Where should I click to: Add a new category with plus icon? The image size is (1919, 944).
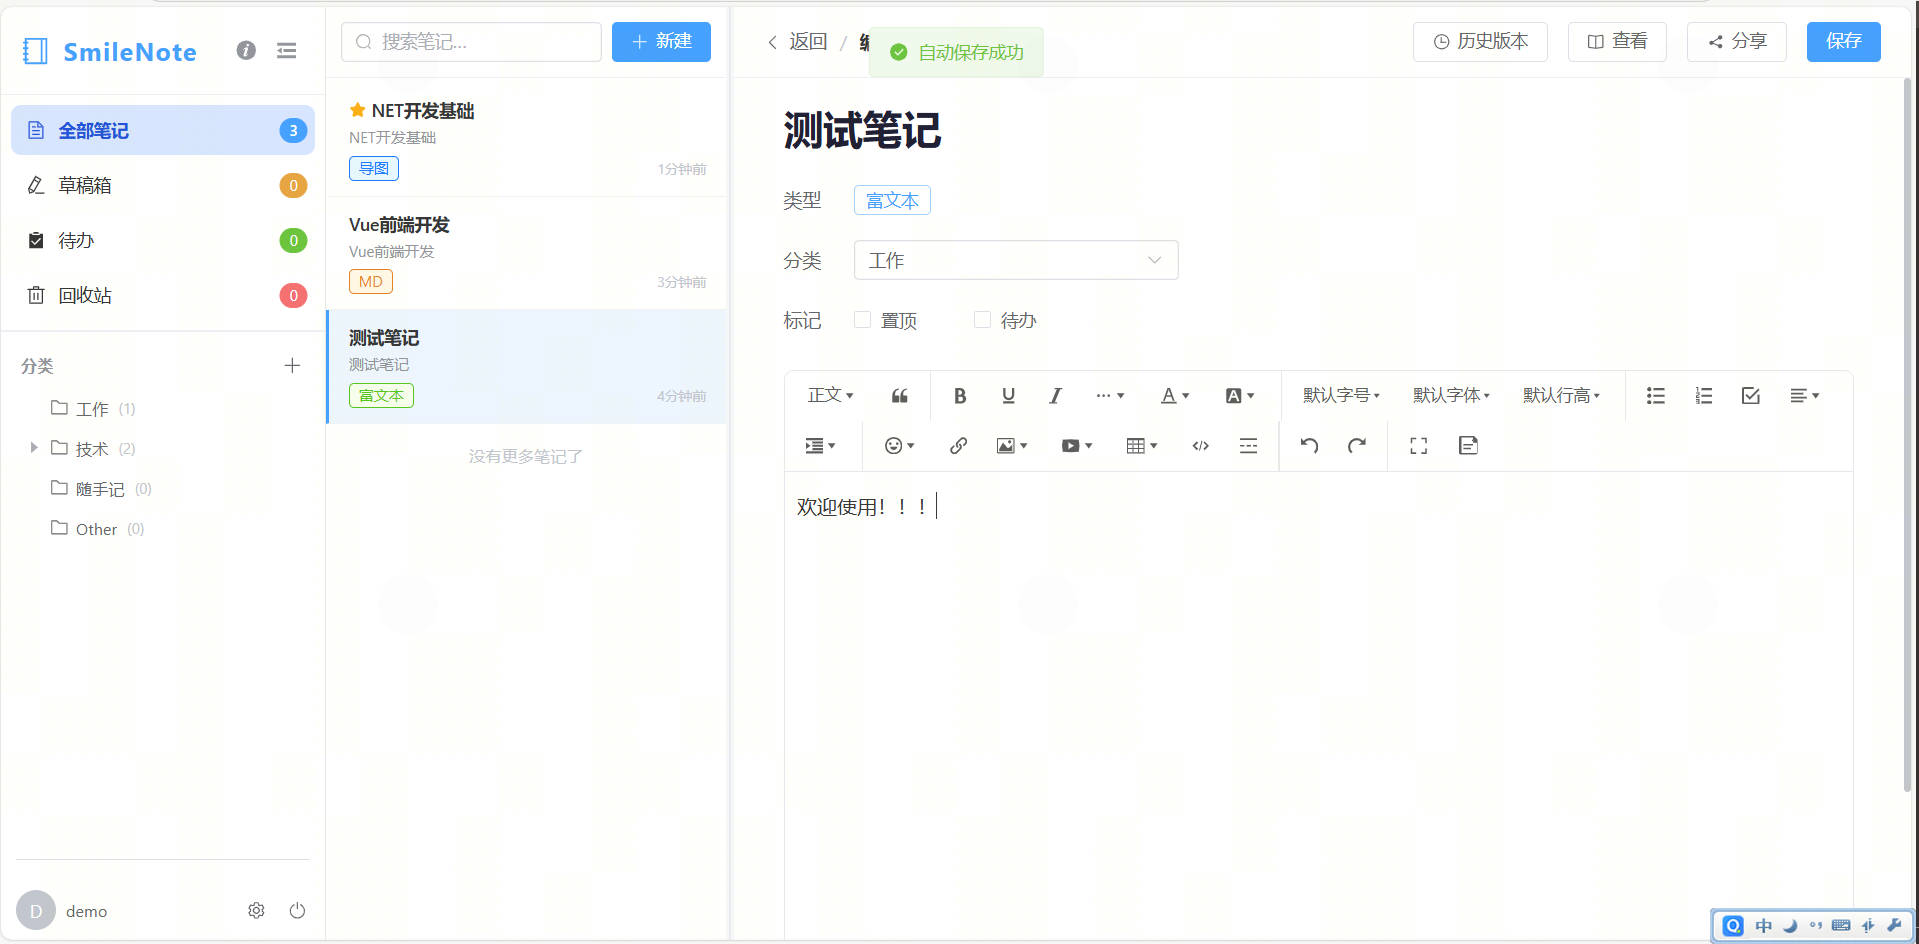(292, 366)
